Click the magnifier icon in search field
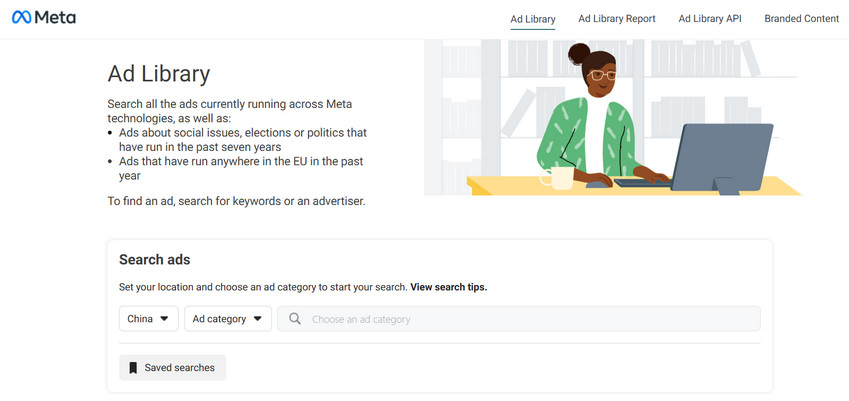Viewport: 849px width, 401px height. 295,319
